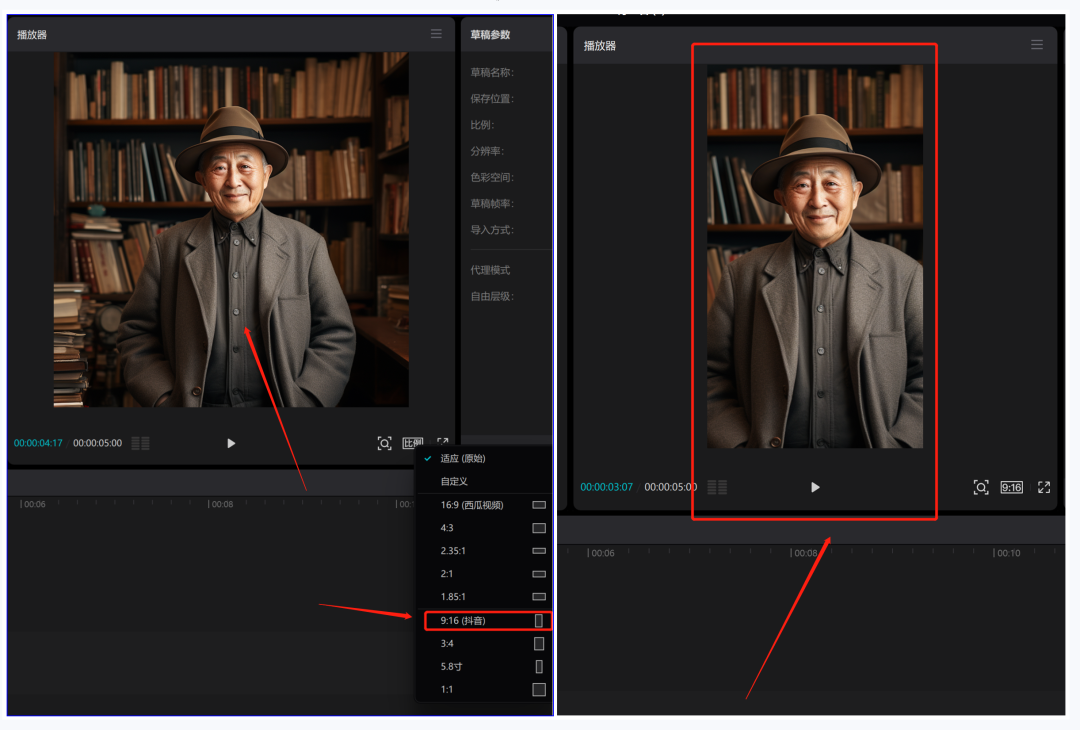Select 自定义 ratio option
Viewport: 1080px width, 730px height.
pos(454,481)
